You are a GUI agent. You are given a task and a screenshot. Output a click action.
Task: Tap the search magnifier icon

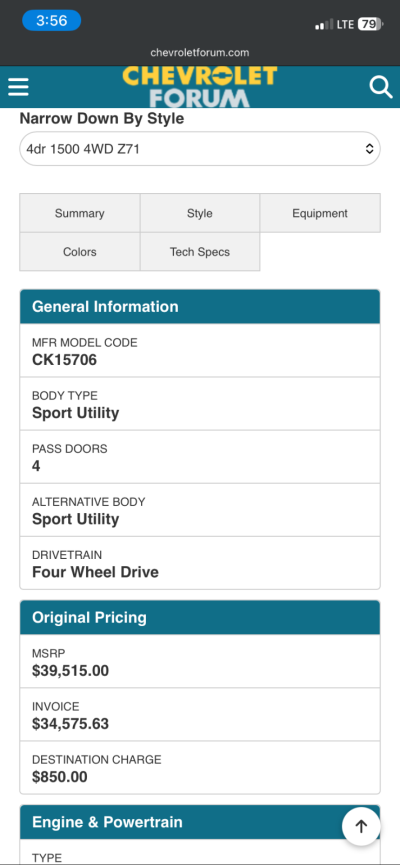point(381,87)
